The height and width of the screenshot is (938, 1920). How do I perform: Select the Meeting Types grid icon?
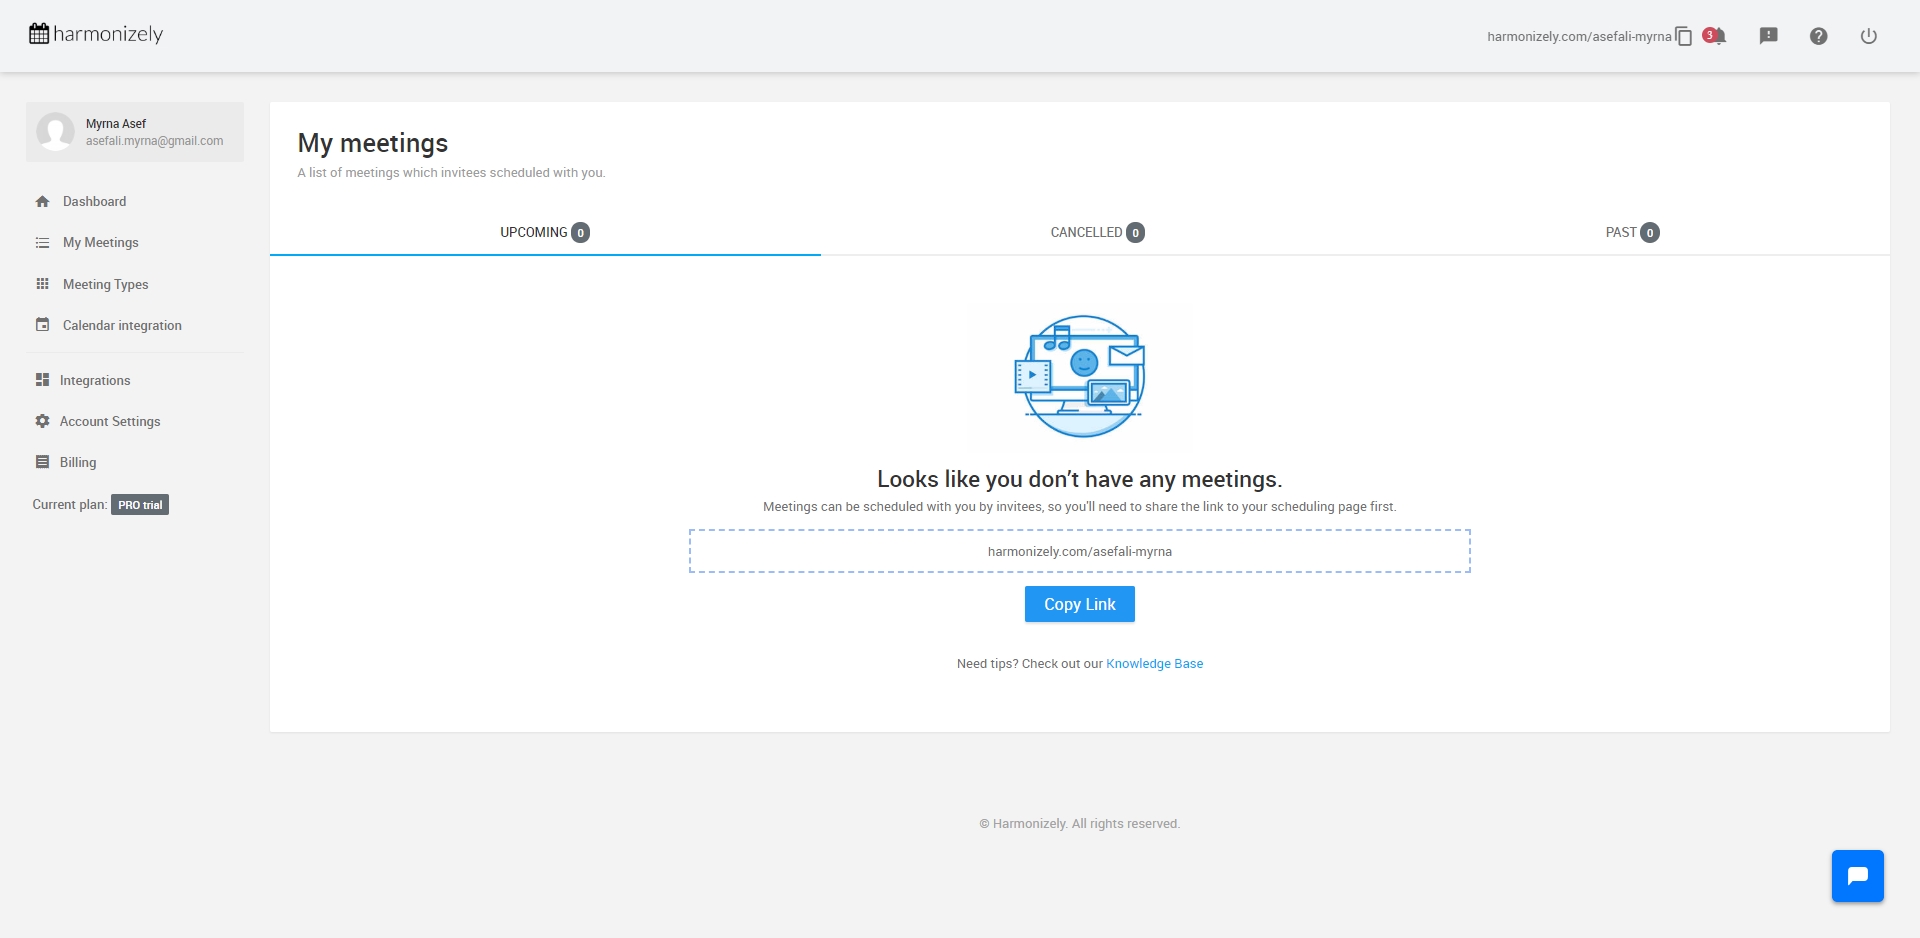[42, 284]
